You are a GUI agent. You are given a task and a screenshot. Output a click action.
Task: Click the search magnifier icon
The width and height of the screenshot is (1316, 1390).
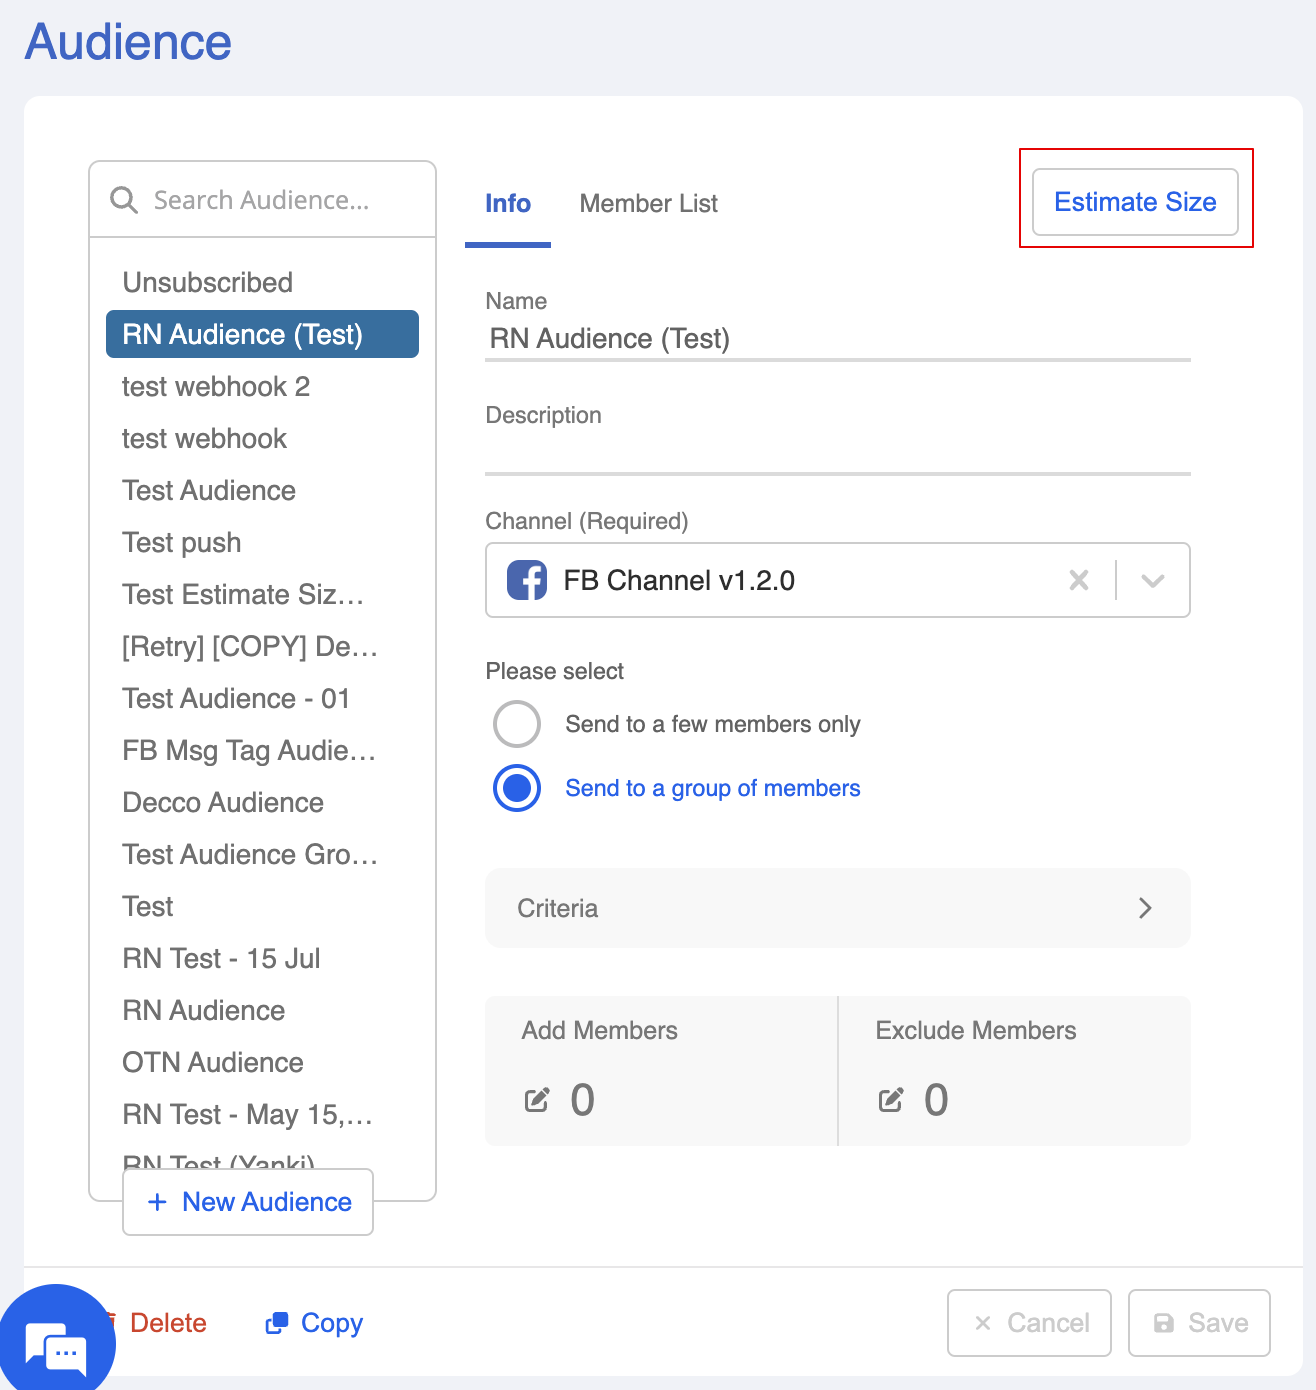[x=124, y=200]
